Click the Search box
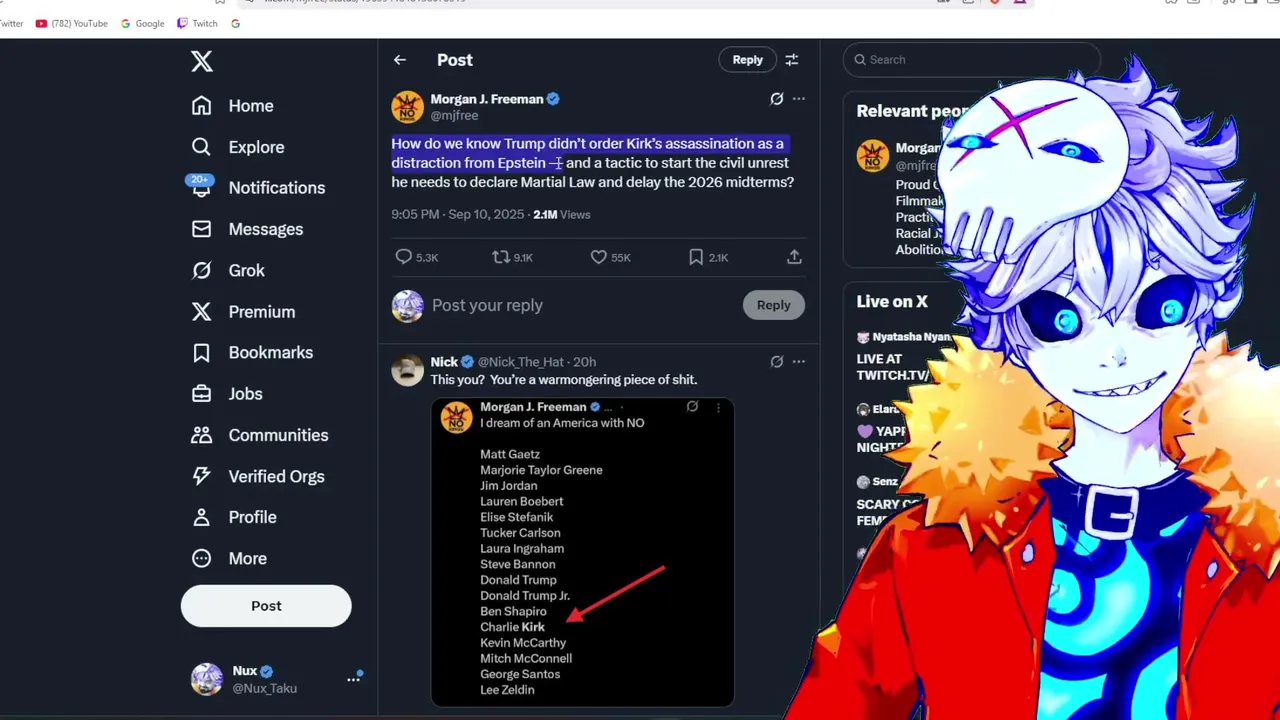 coord(972,60)
